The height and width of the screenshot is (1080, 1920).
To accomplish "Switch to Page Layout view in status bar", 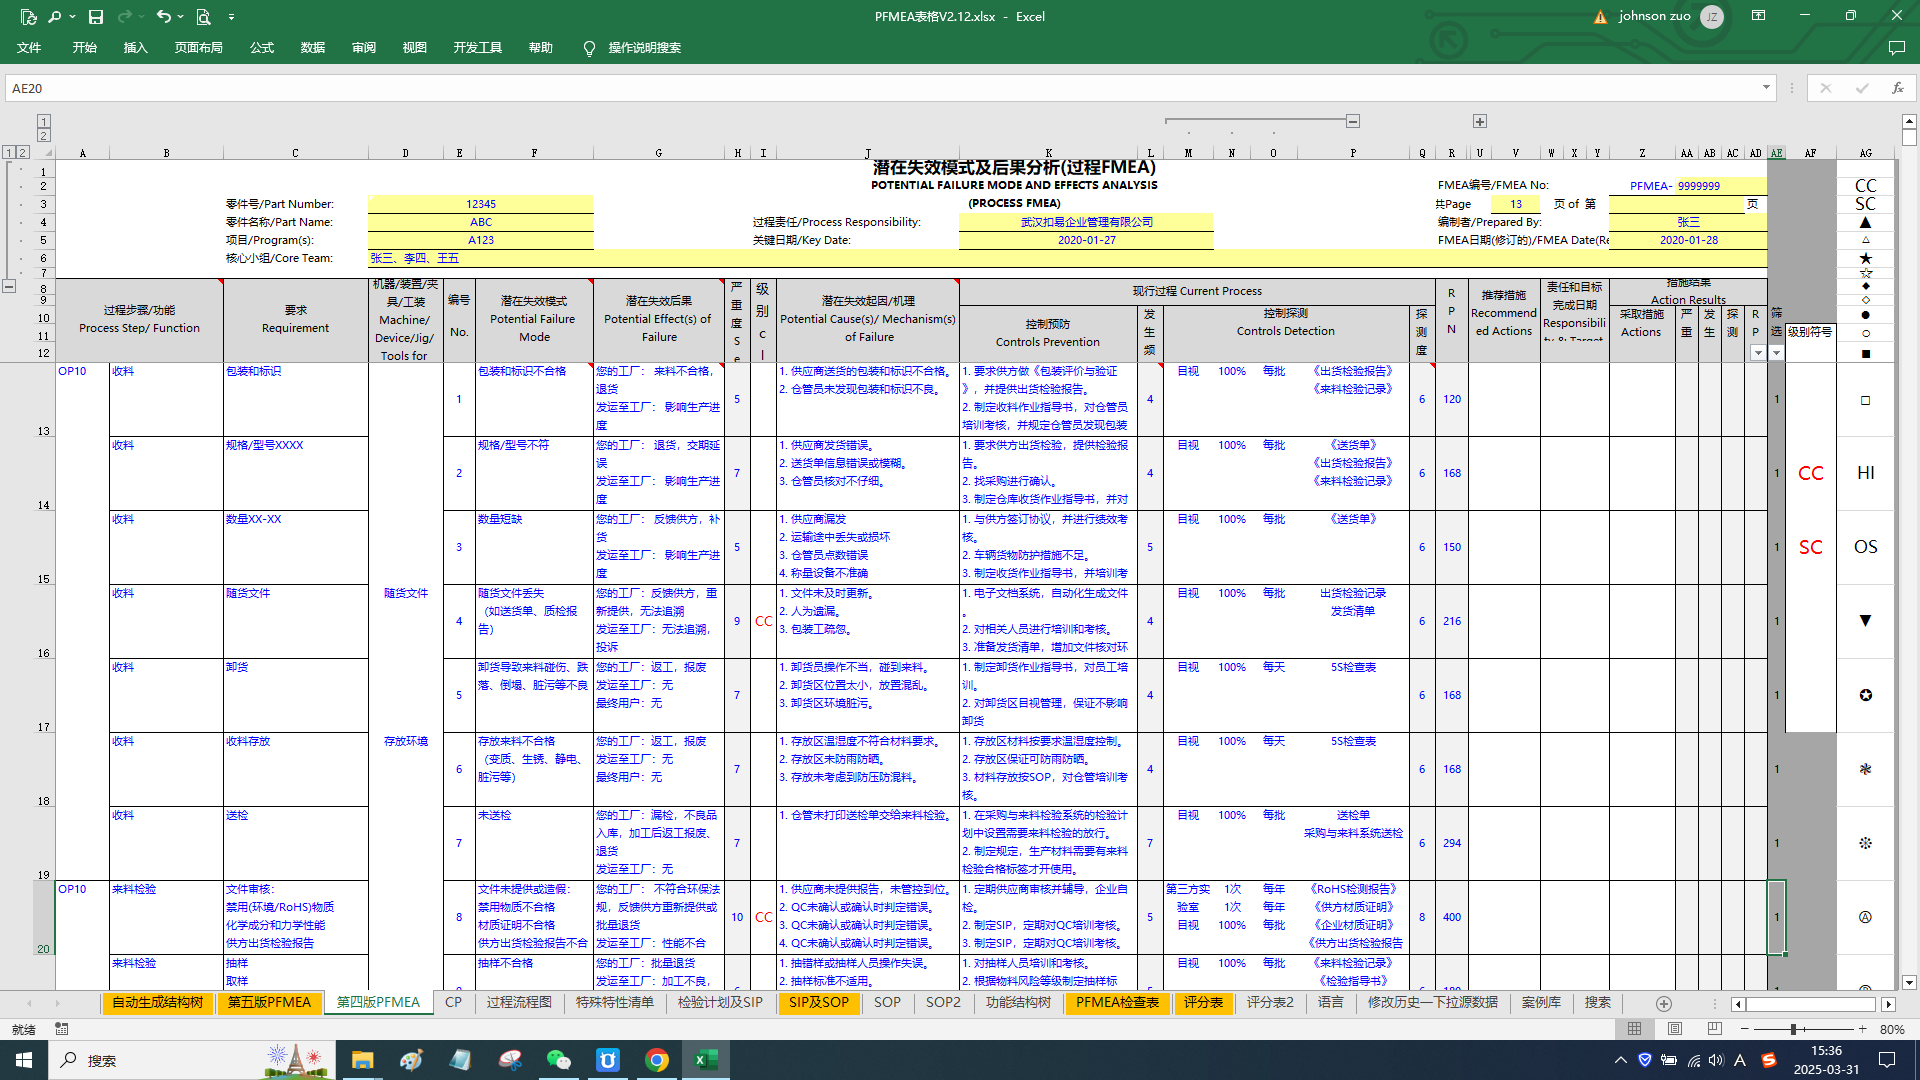I will coord(1675,1029).
